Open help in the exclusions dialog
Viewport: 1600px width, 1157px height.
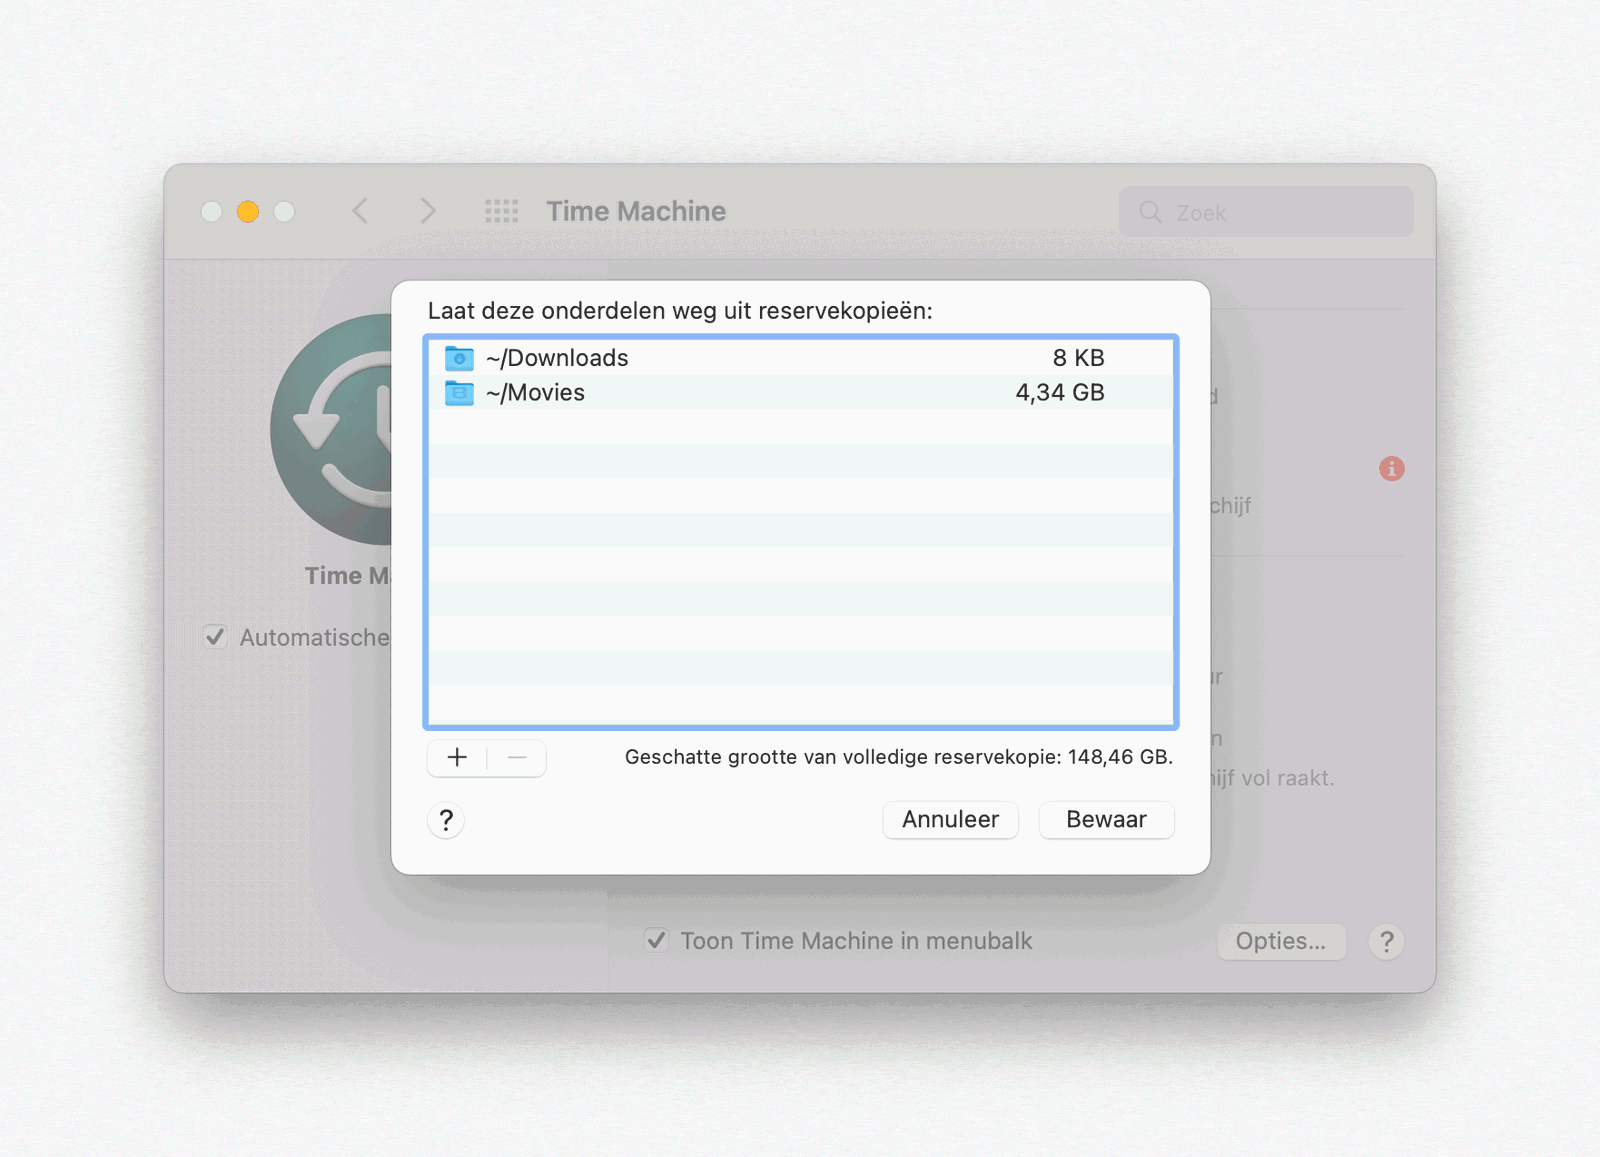[446, 821]
